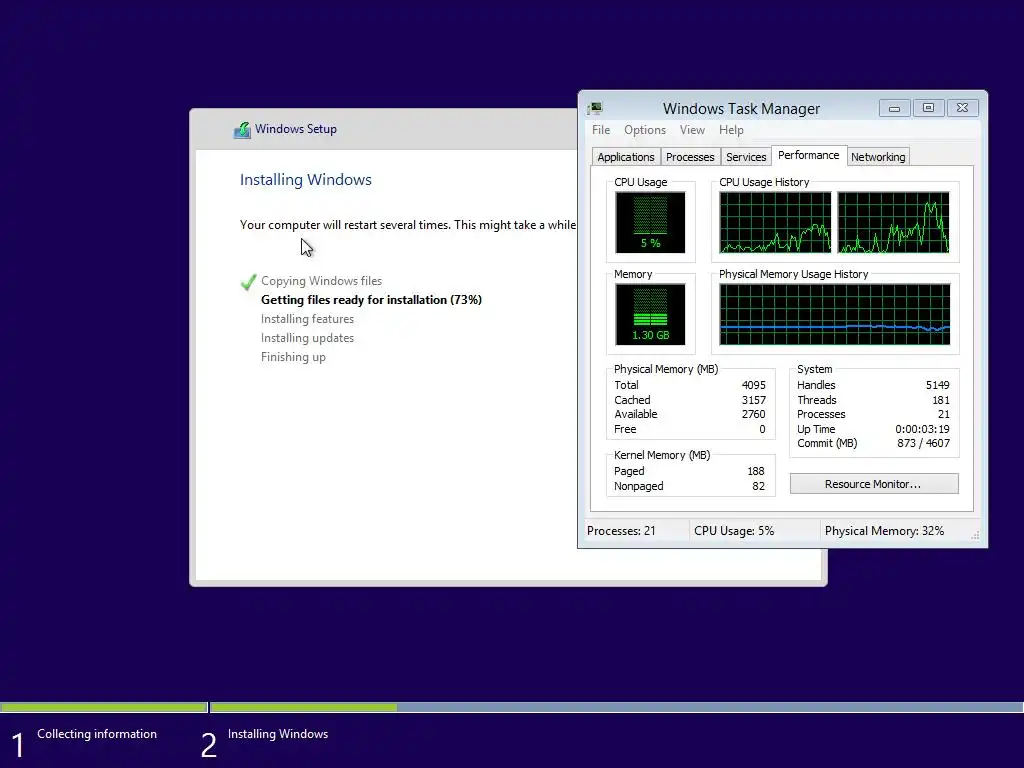
Task: Maximize the Windows Task Manager window
Action: (928, 108)
